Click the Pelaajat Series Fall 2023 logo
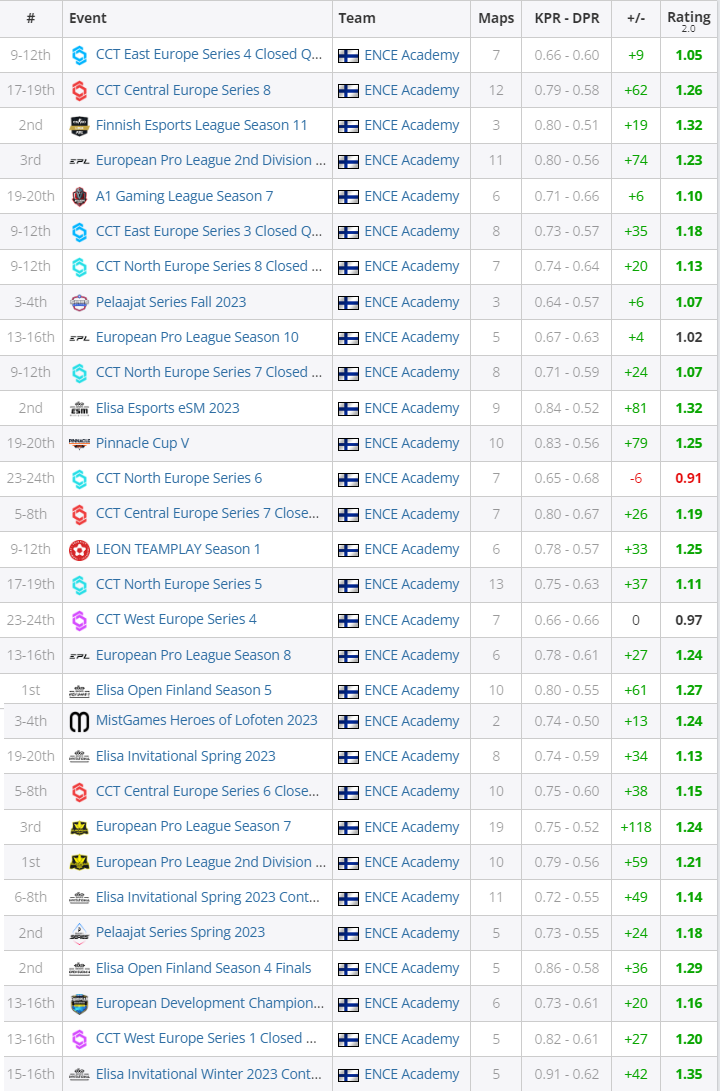This screenshot has height=1091, width=720. point(79,303)
